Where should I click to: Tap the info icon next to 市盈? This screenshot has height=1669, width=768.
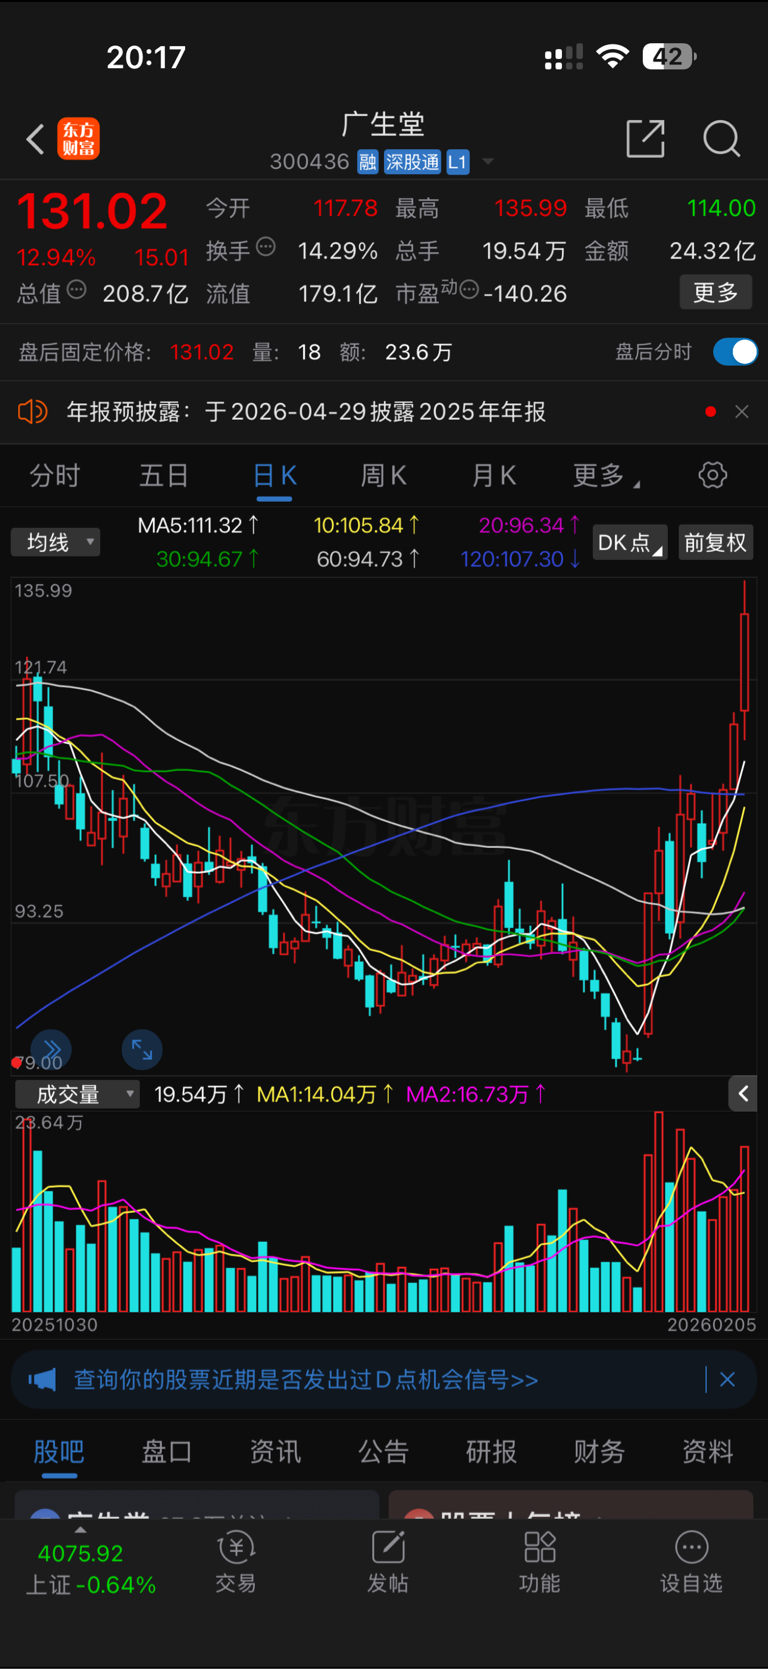468,291
